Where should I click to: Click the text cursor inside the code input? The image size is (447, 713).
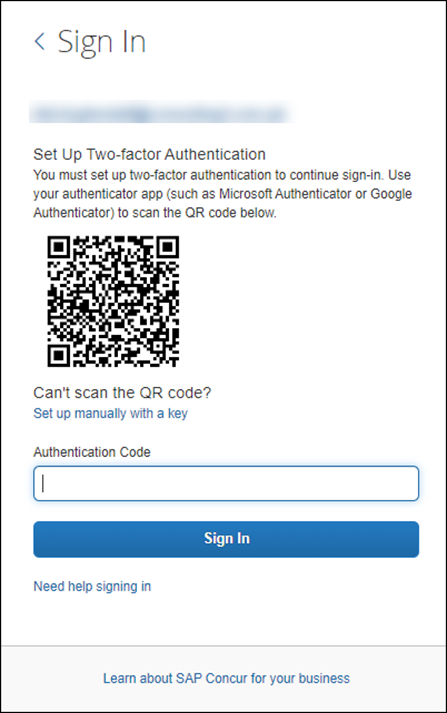(x=43, y=483)
